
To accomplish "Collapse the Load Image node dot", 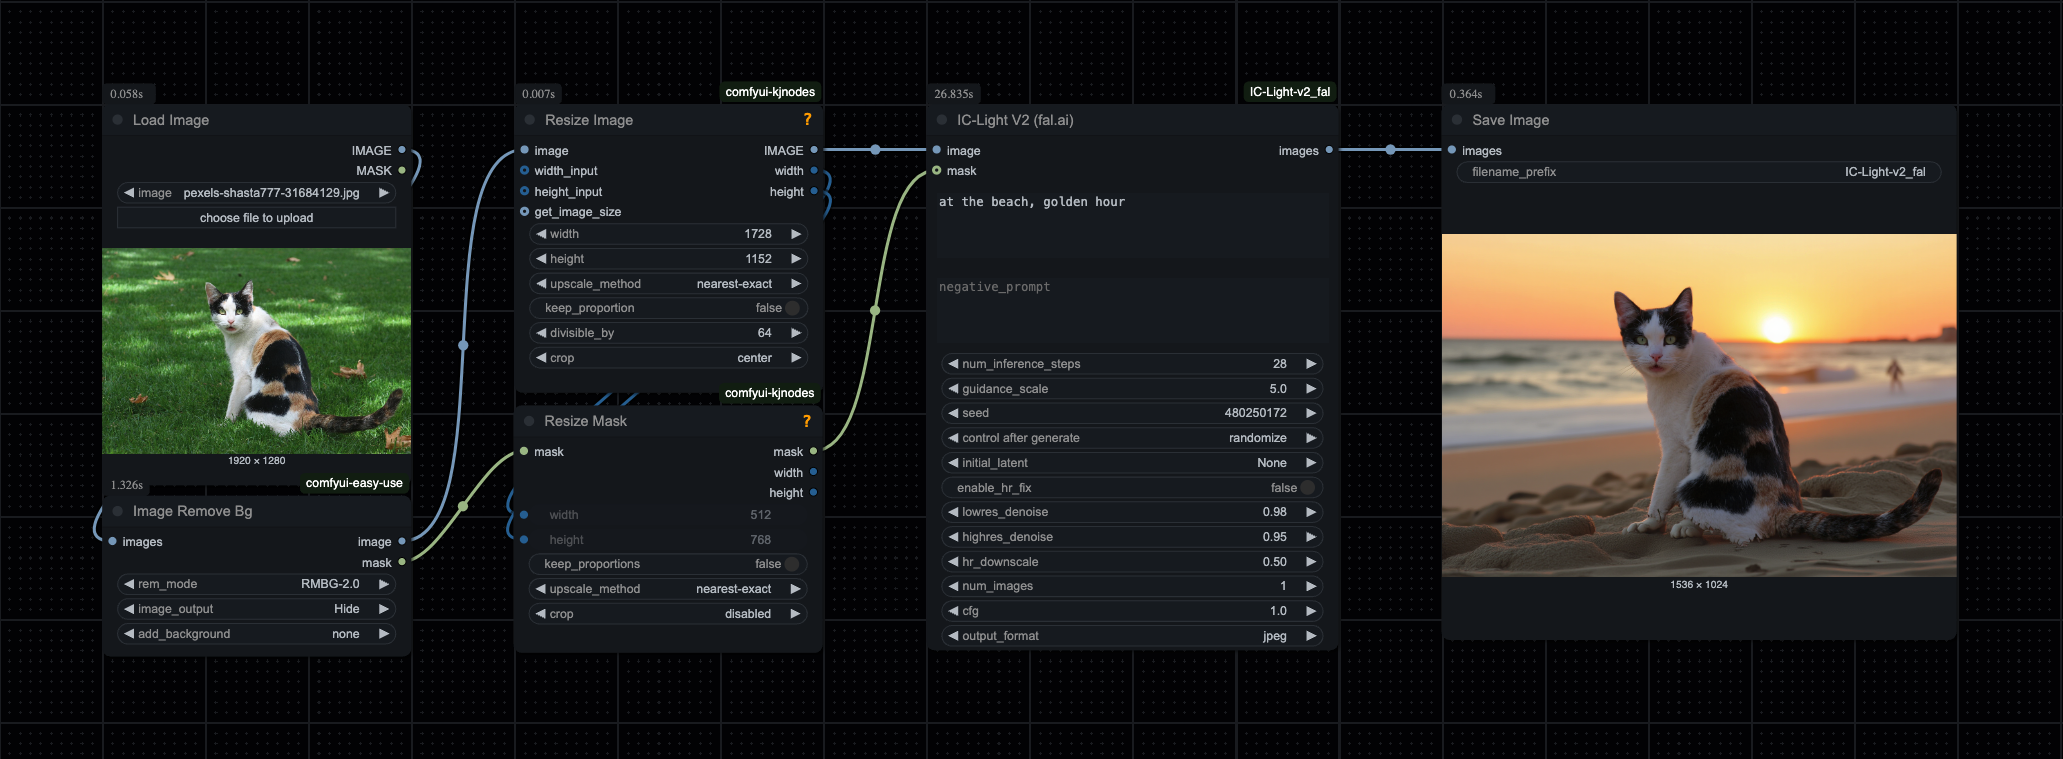I will pos(118,120).
